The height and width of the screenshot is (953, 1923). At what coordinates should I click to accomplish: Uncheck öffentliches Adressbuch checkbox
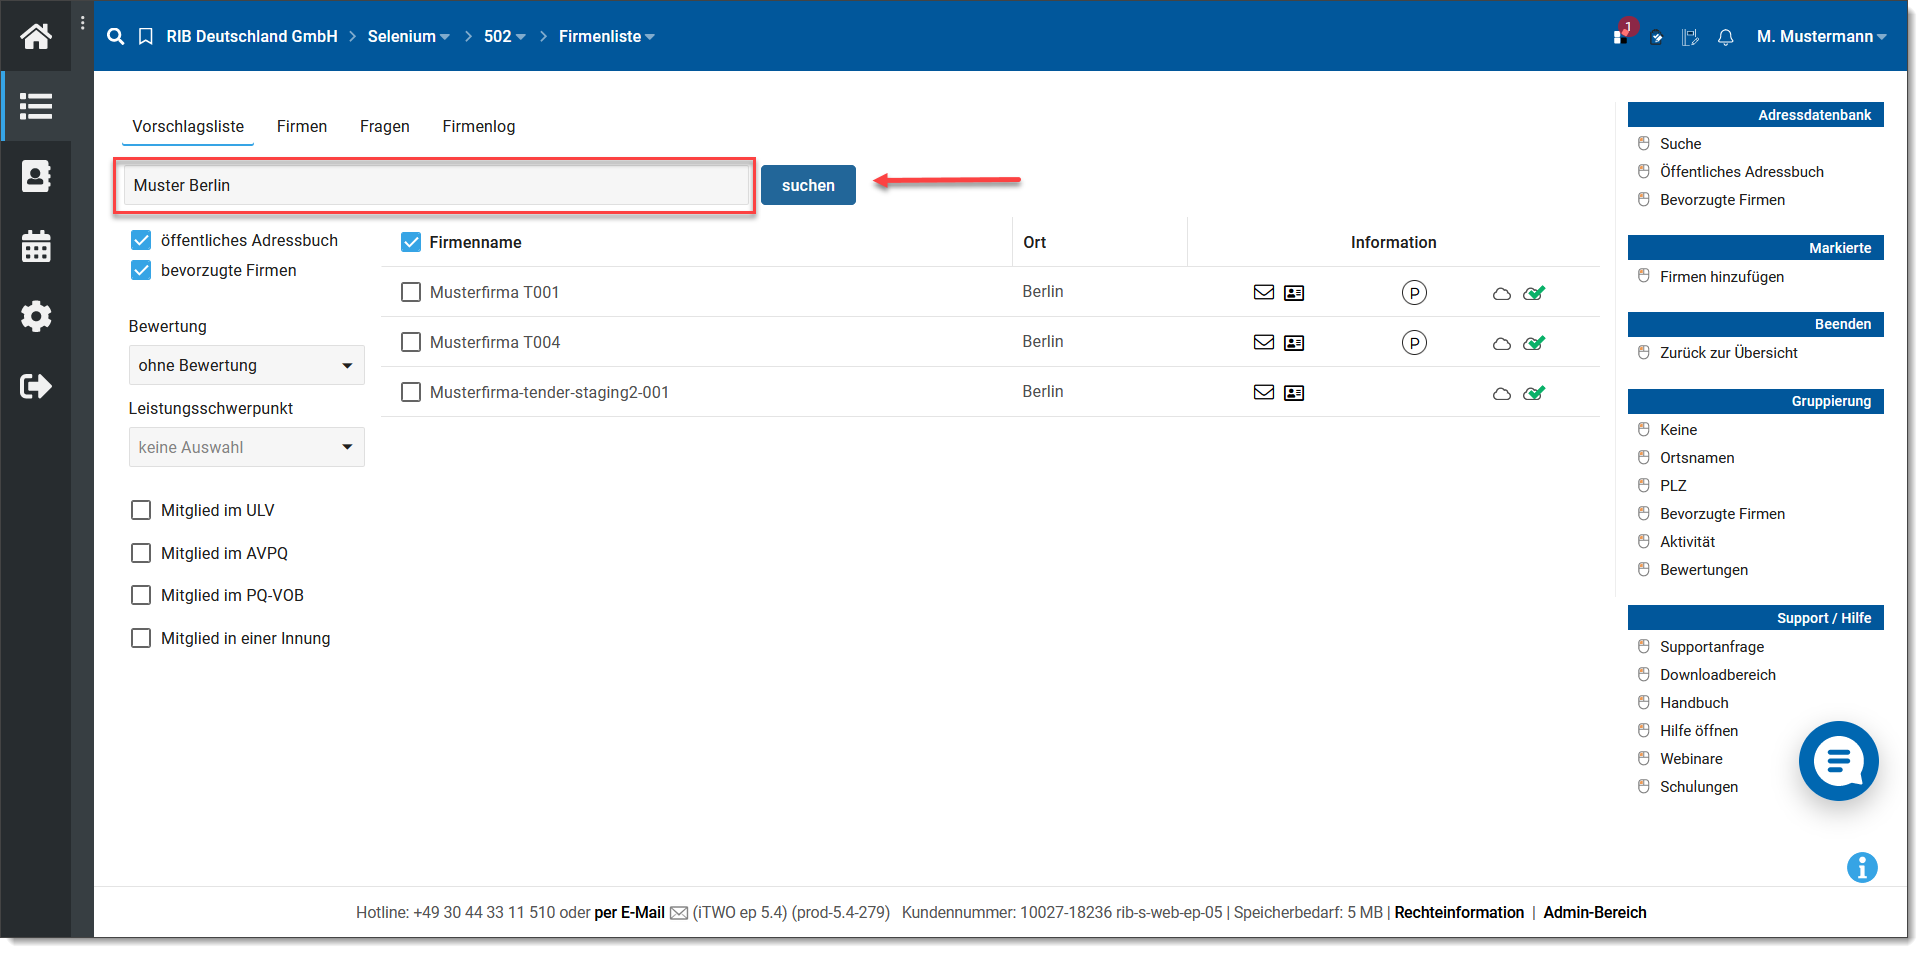click(x=141, y=241)
